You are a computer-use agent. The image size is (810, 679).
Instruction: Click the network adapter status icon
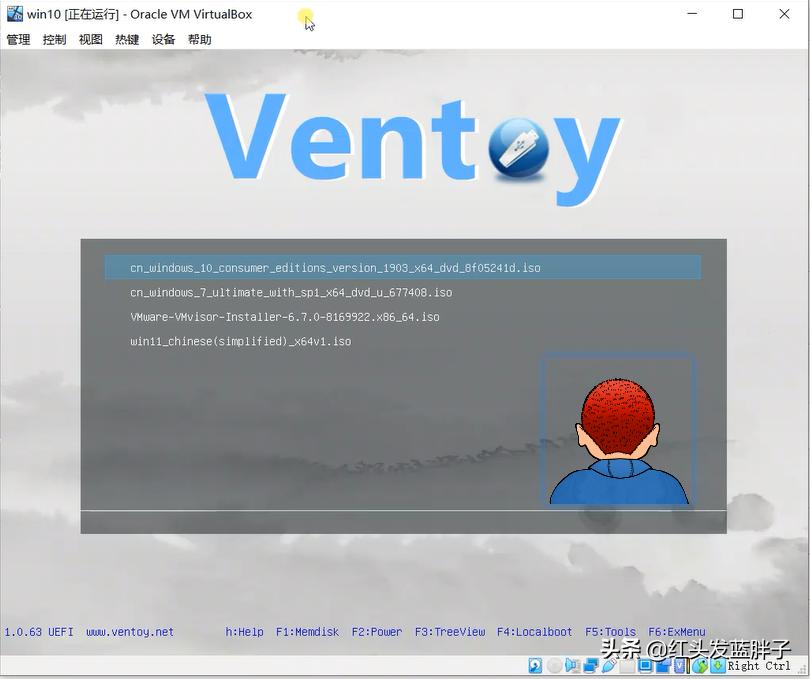pos(588,665)
